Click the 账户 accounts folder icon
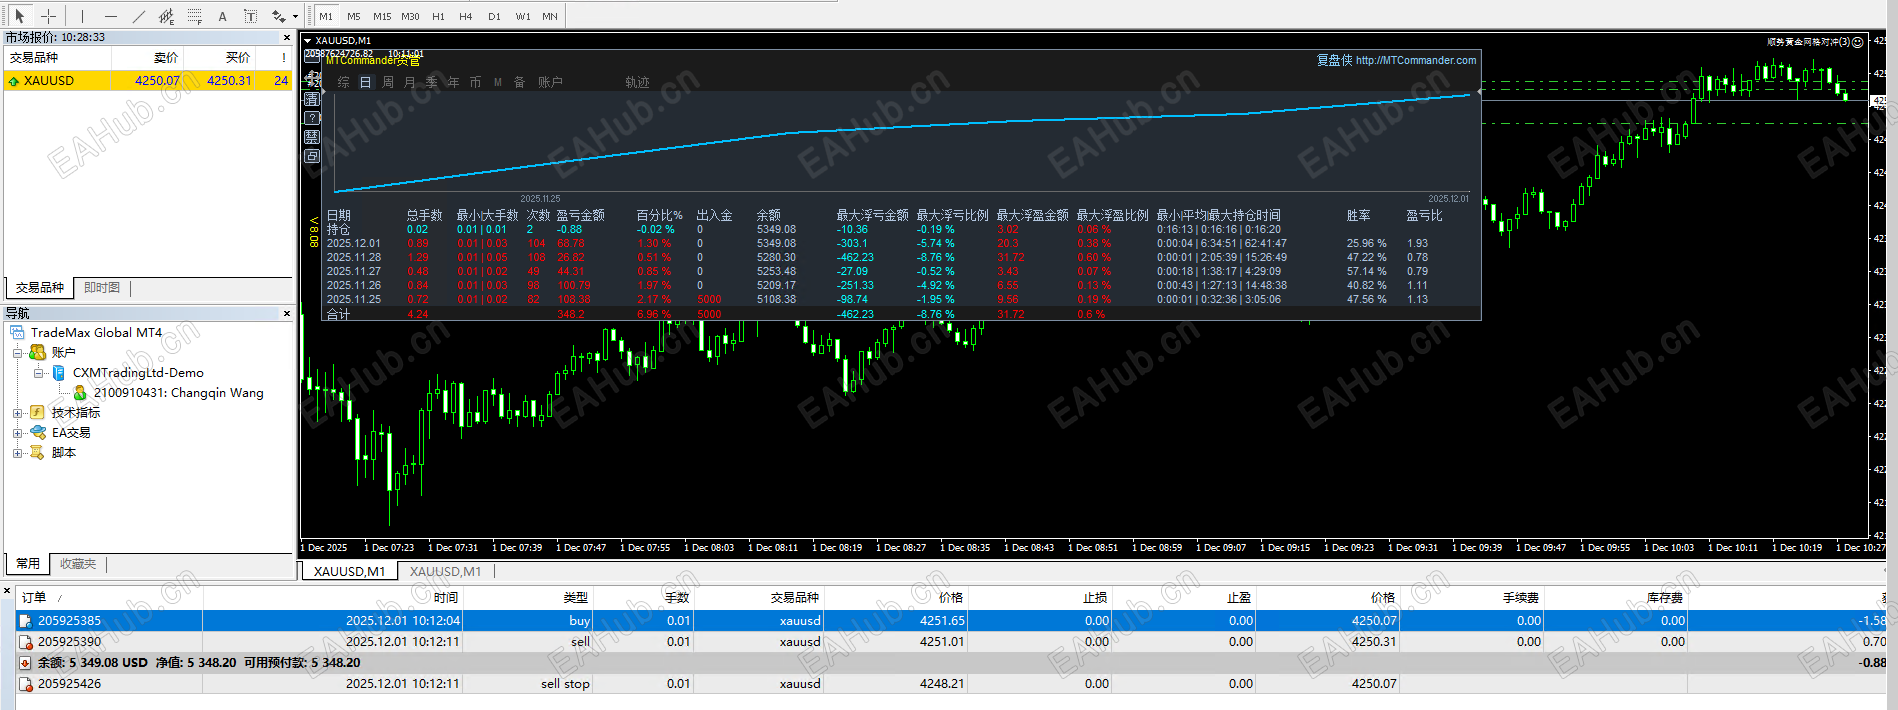 coord(37,352)
